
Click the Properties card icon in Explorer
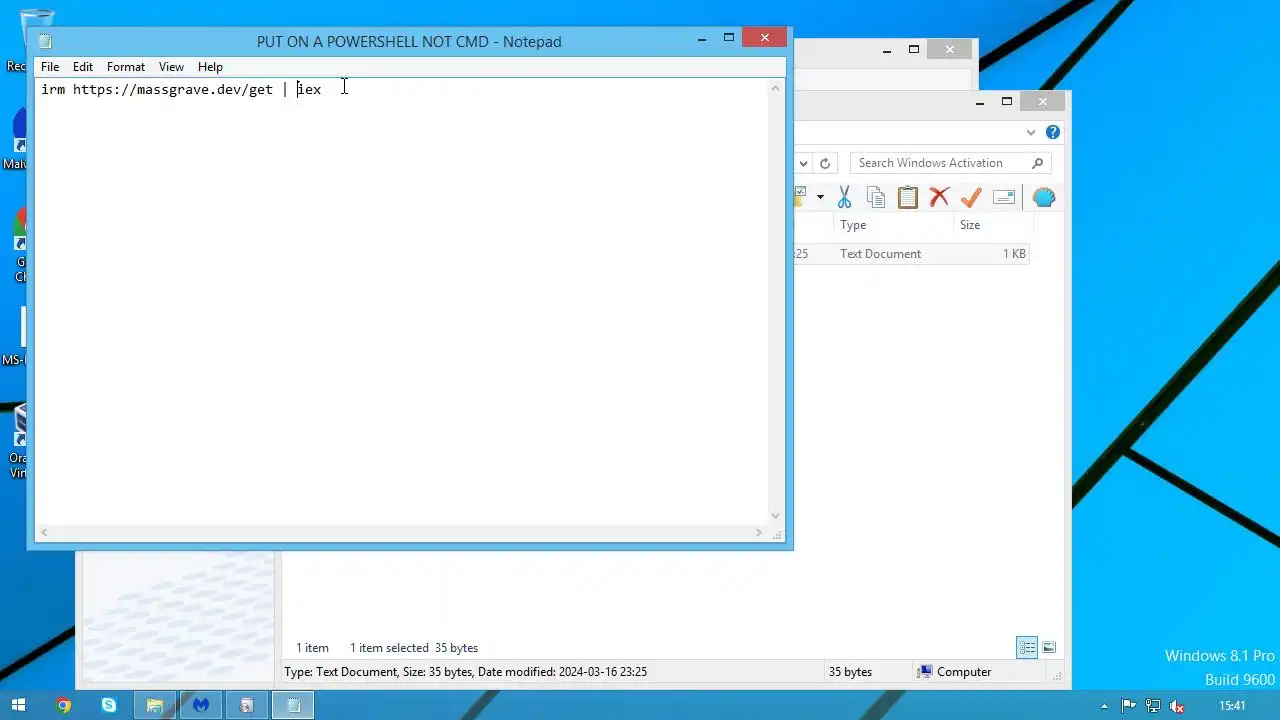(1004, 197)
